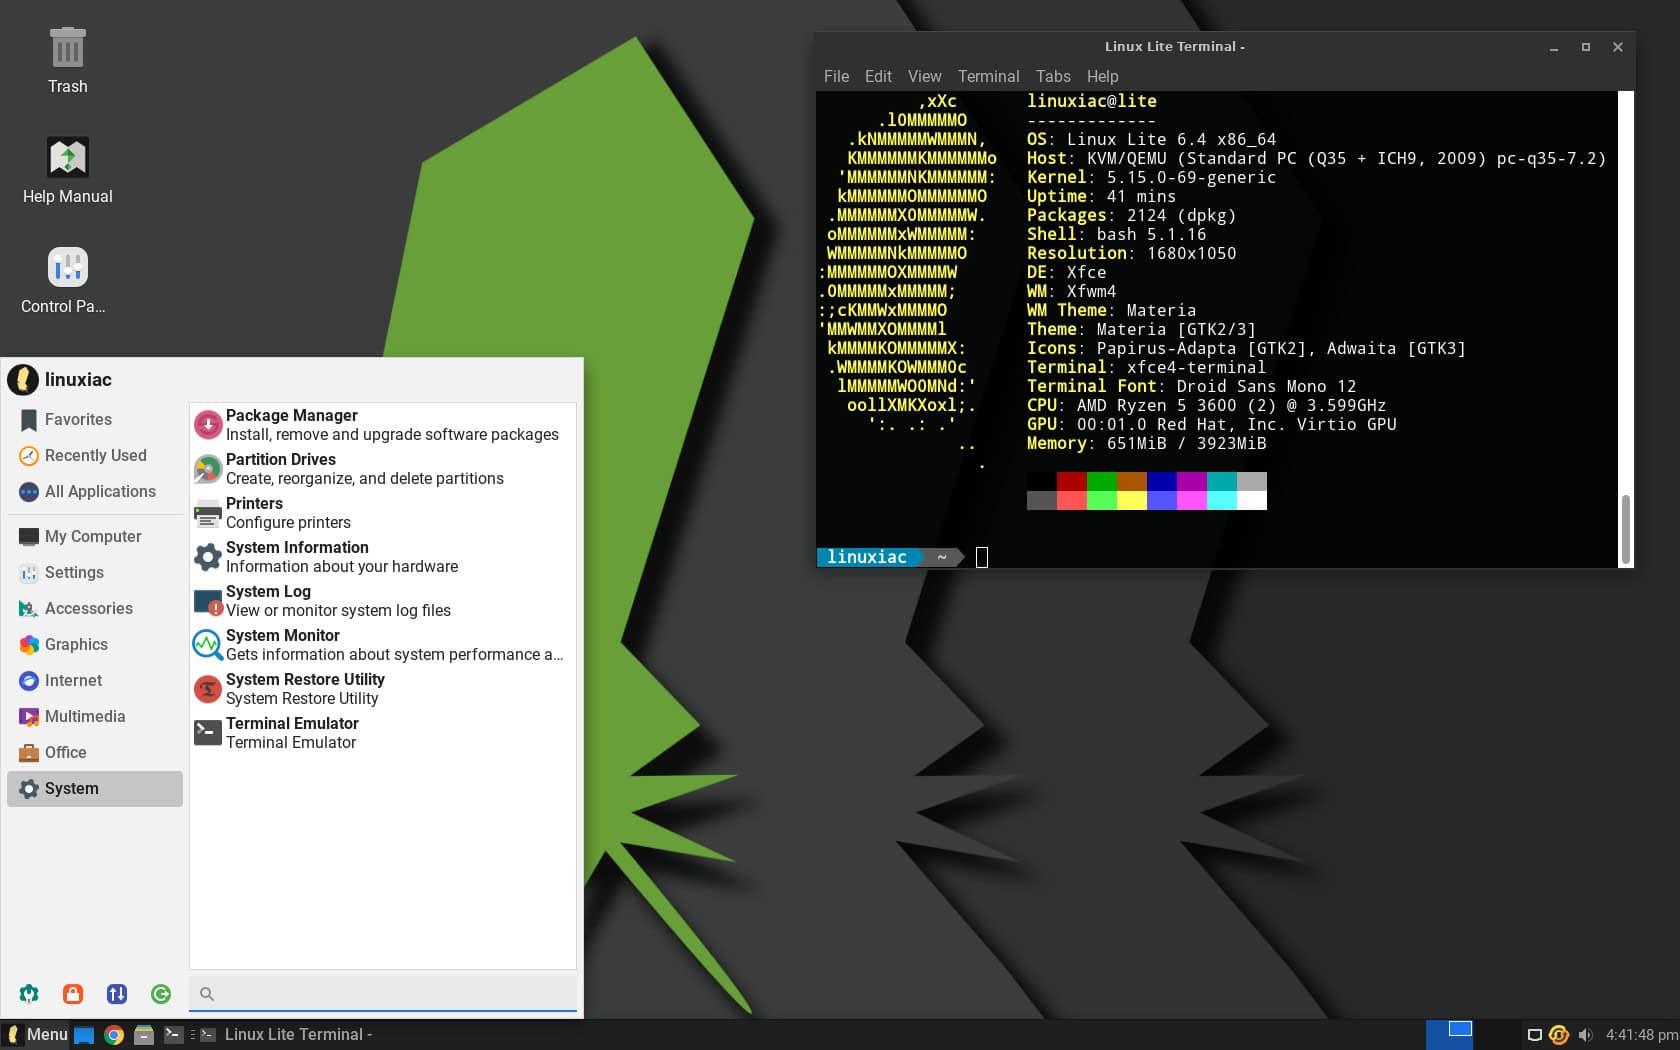The height and width of the screenshot is (1050, 1680).
Task: Select All Applications in the sidebar
Action: tap(100, 491)
